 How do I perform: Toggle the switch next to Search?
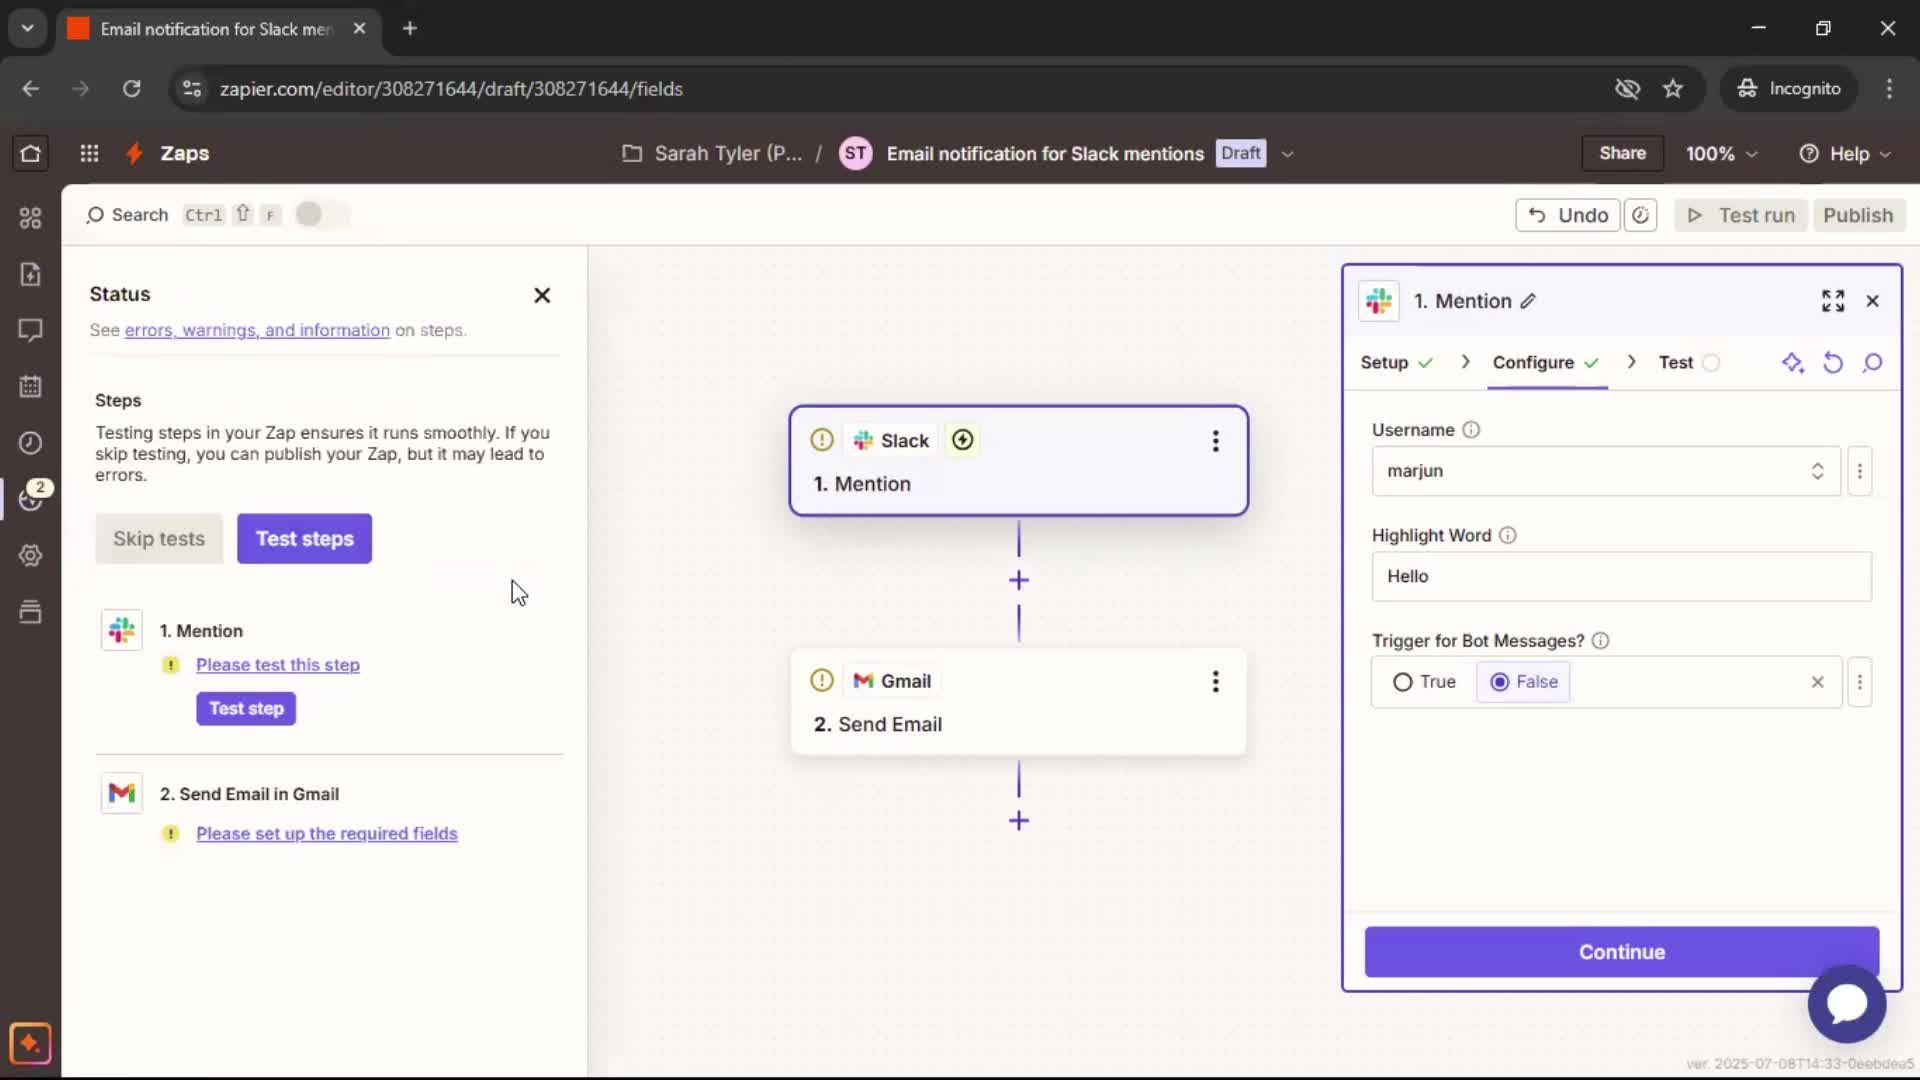click(322, 214)
